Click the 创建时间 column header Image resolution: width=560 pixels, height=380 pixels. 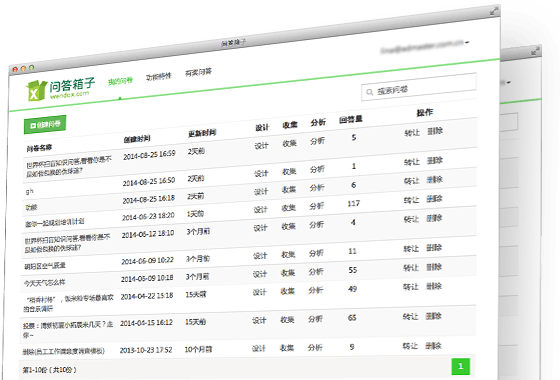[137, 139]
